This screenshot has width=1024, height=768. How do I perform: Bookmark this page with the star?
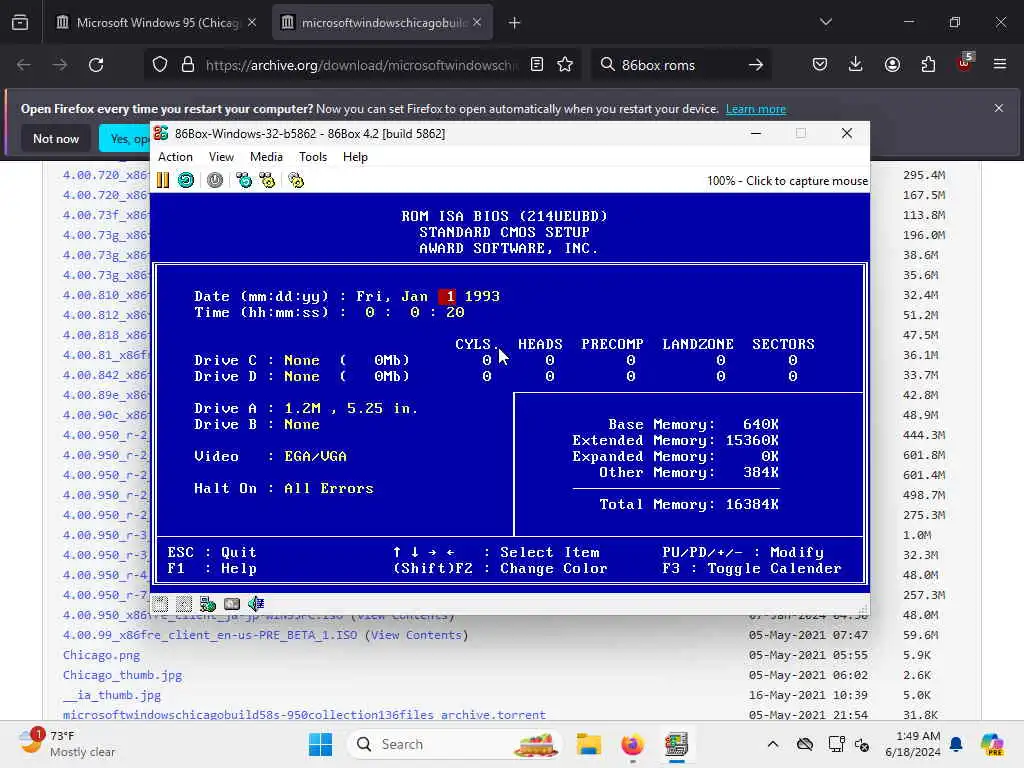click(565, 65)
